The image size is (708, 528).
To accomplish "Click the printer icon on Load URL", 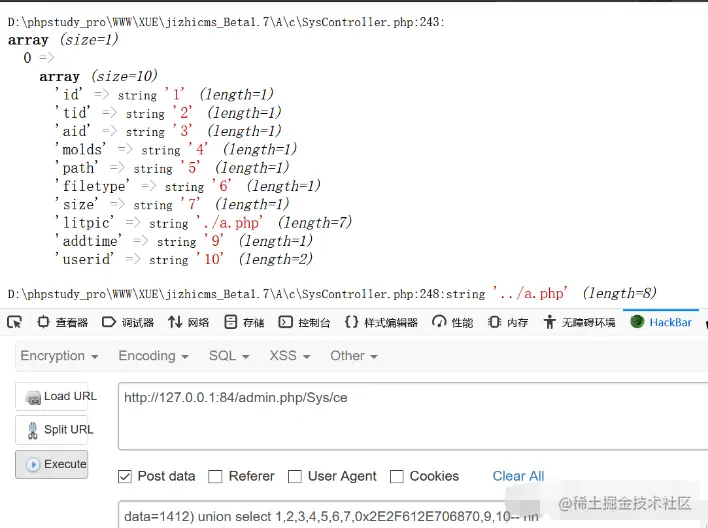I will pos(33,398).
